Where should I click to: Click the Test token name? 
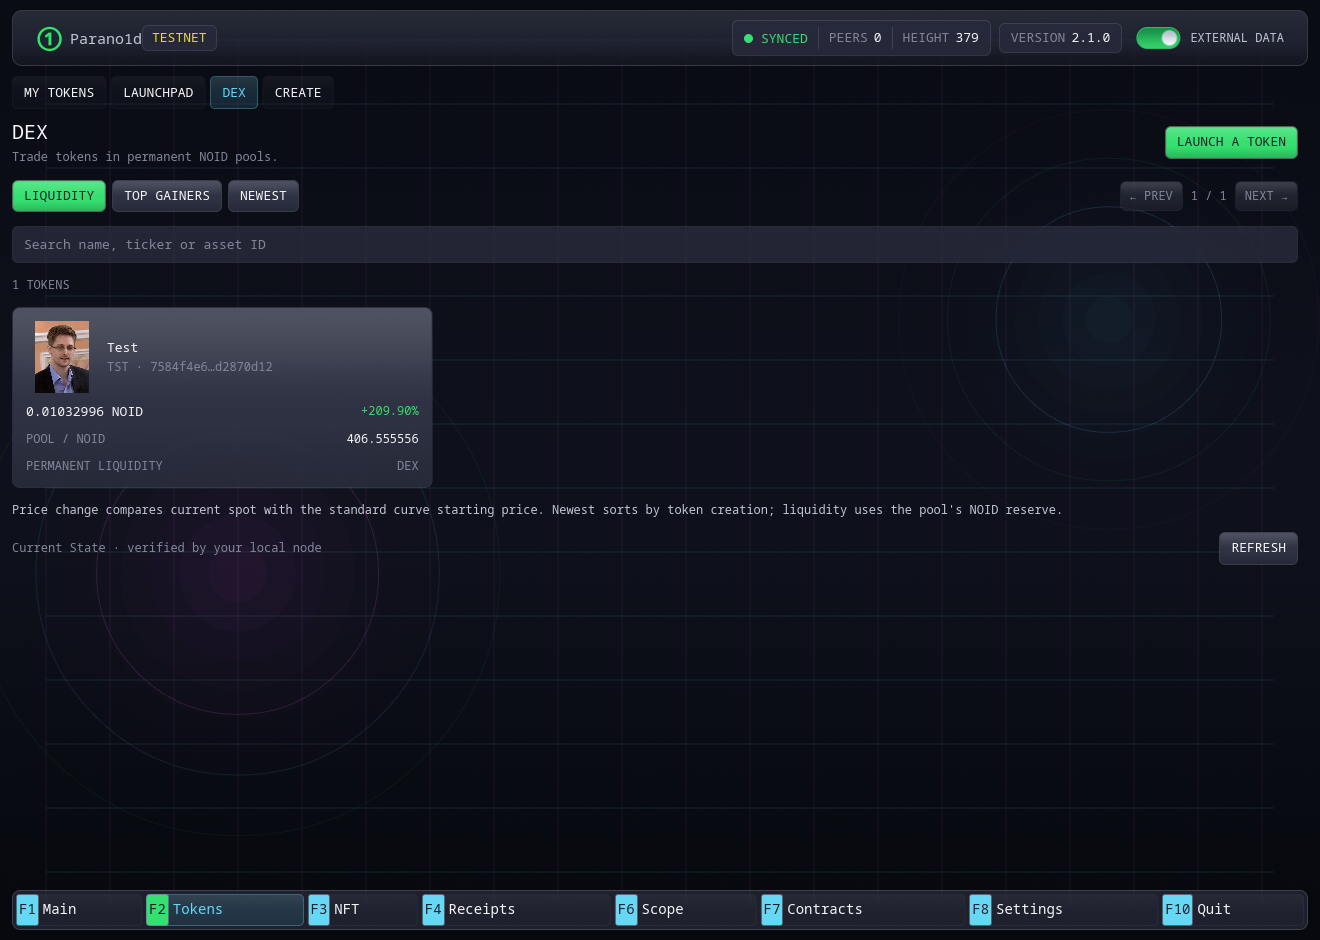coord(123,348)
